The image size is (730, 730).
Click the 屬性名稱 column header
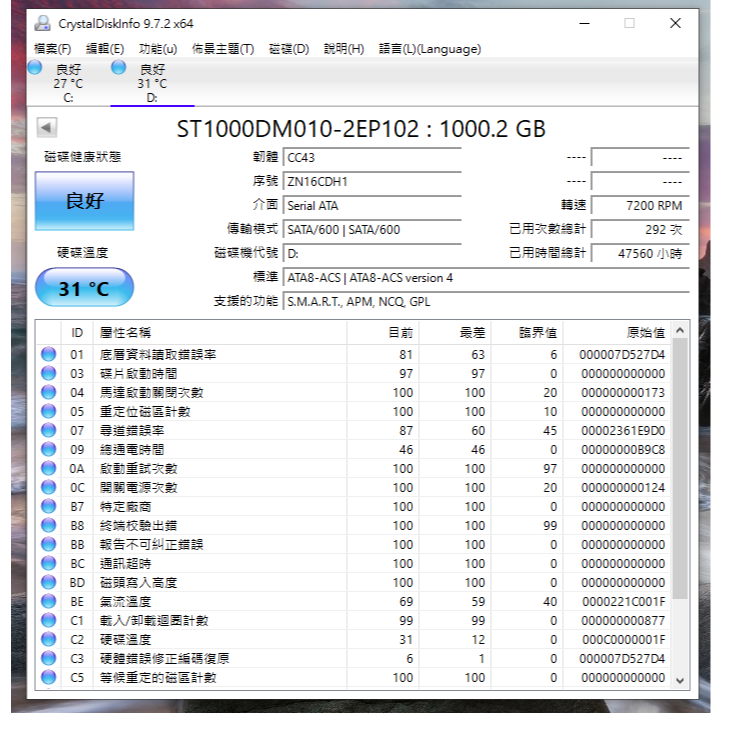click(220, 333)
